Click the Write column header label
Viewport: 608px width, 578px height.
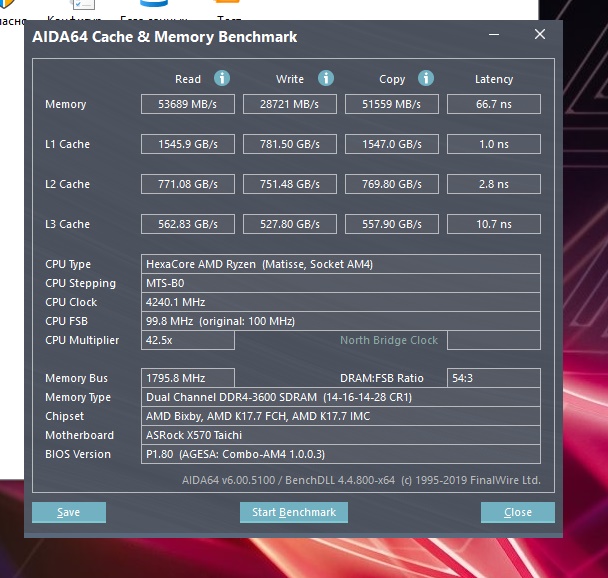click(290, 79)
